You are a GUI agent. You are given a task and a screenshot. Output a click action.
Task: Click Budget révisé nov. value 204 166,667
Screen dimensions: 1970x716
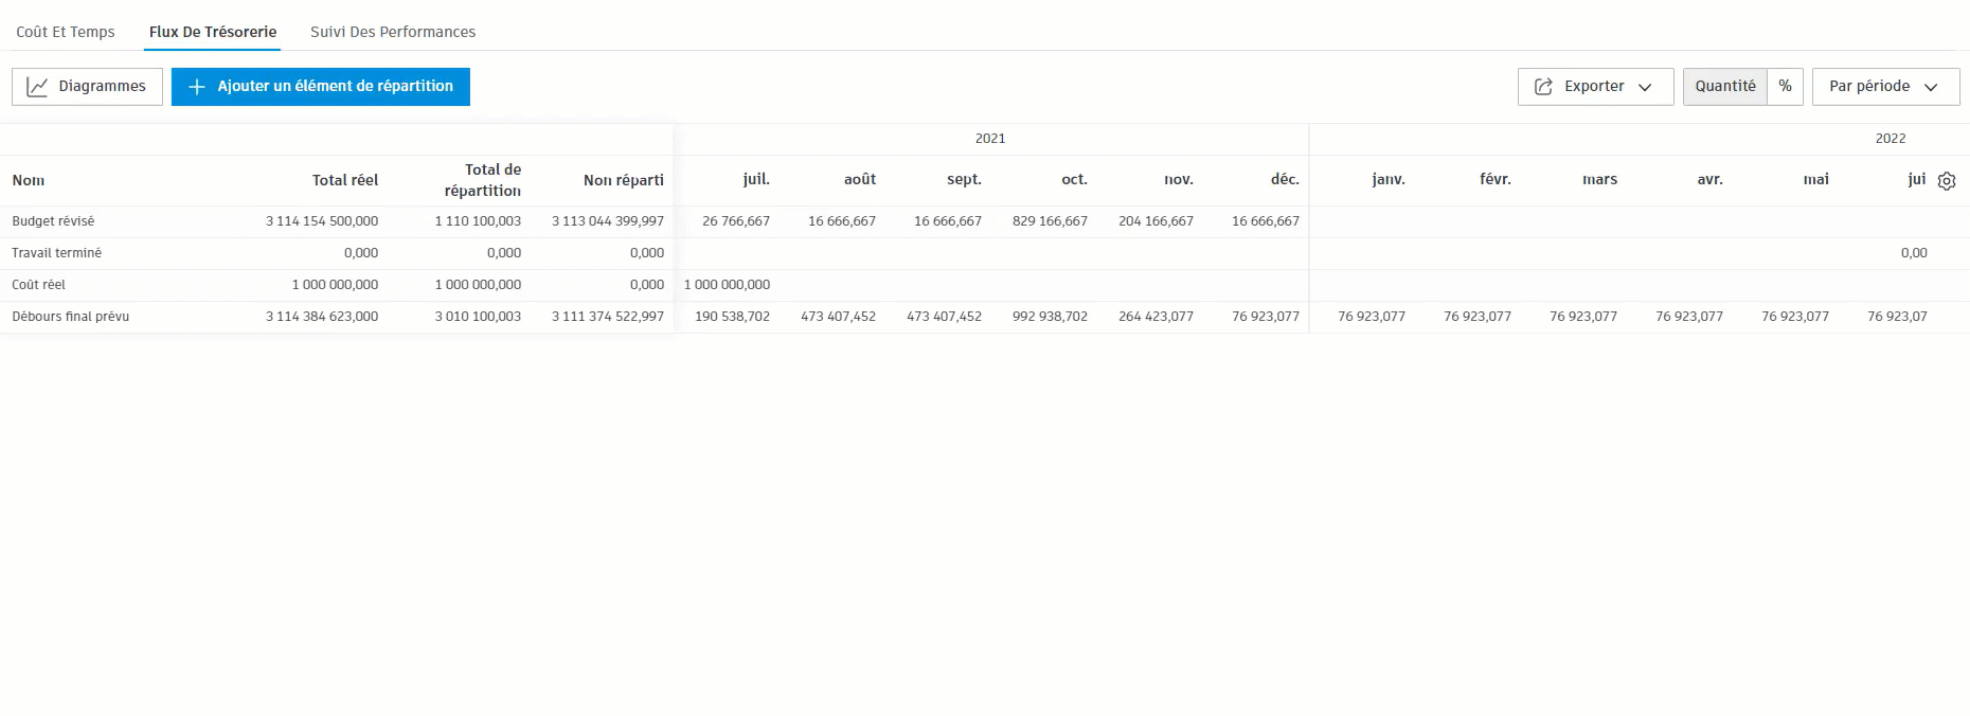click(x=1156, y=221)
